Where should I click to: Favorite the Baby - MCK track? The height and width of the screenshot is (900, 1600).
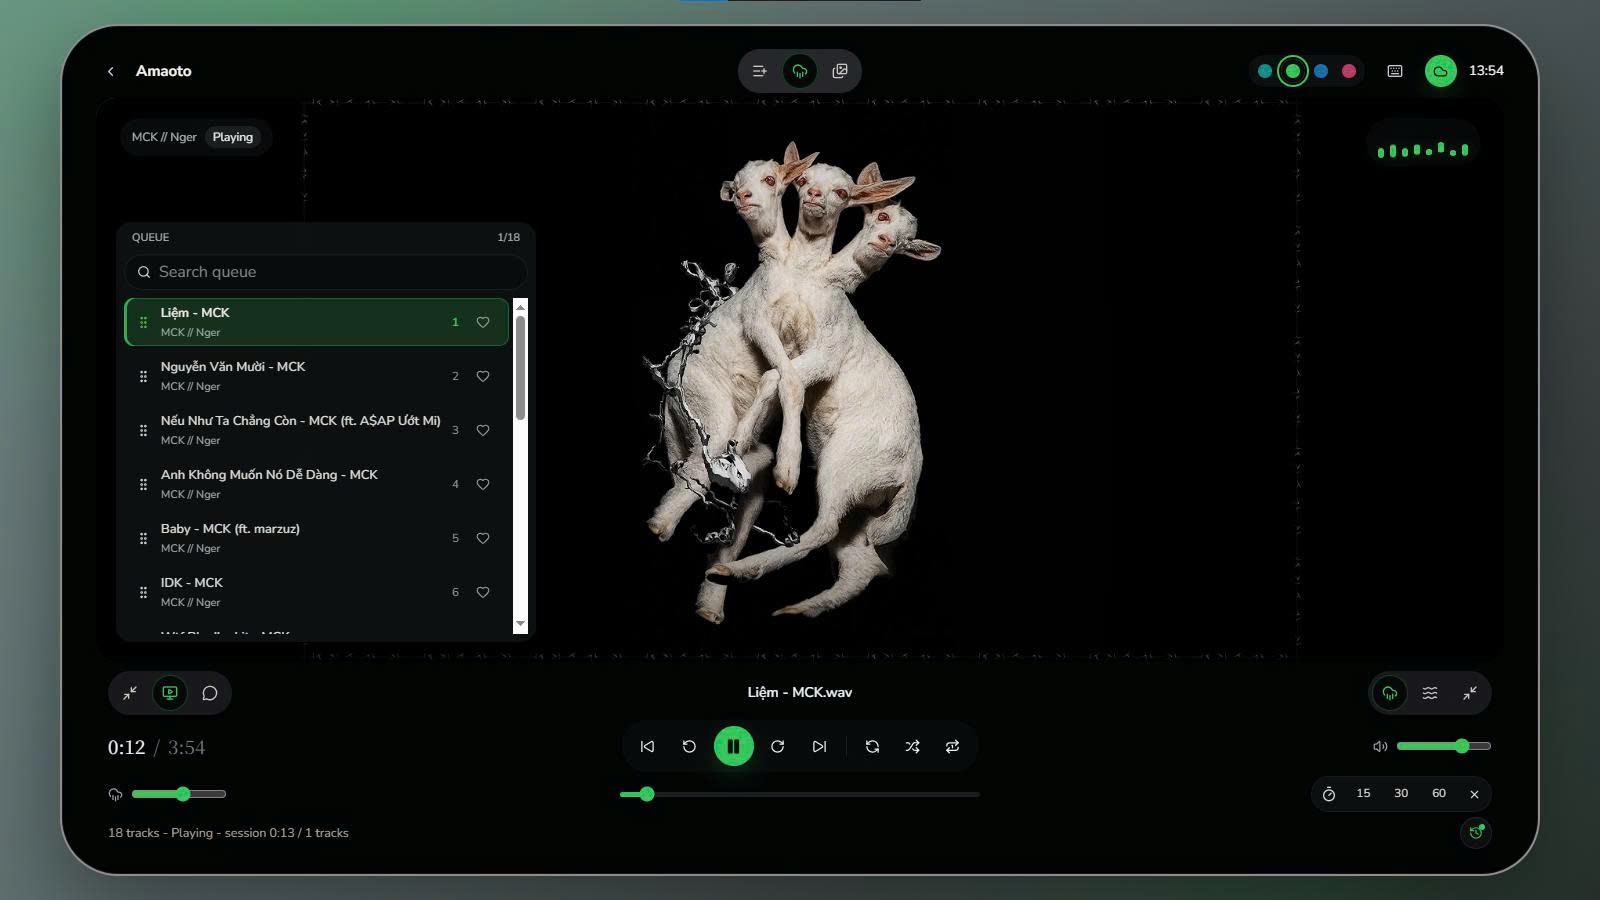pyautogui.click(x=483, y=538)
